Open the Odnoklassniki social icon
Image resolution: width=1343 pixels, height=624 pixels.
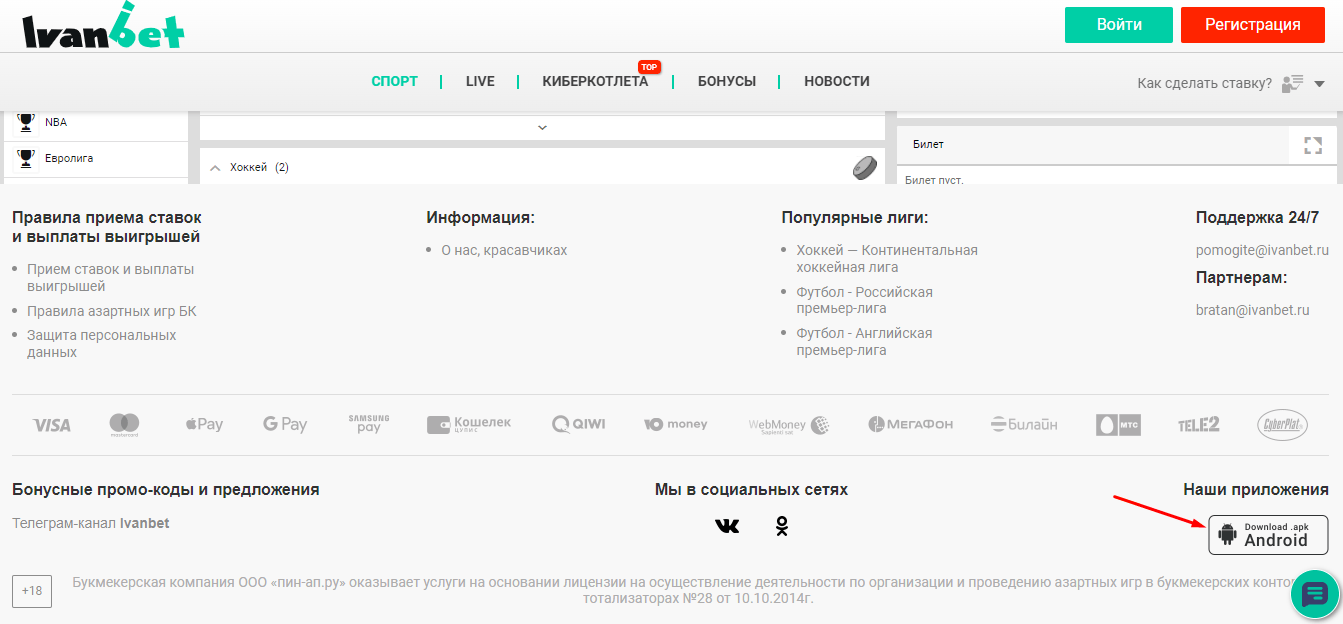click(782, 525)
